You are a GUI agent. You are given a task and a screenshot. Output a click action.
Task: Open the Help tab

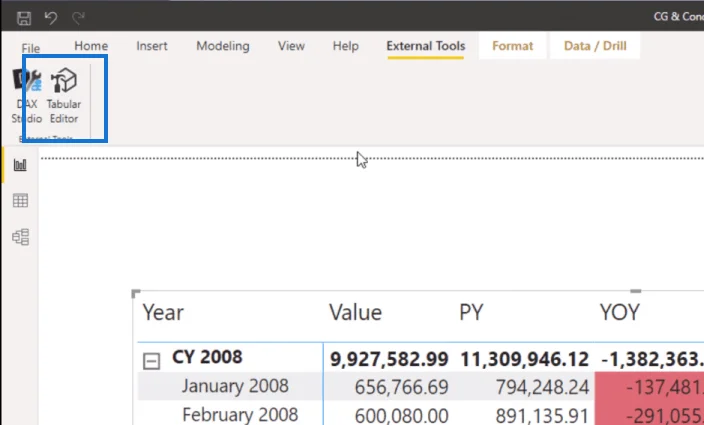tap(346, 46)
